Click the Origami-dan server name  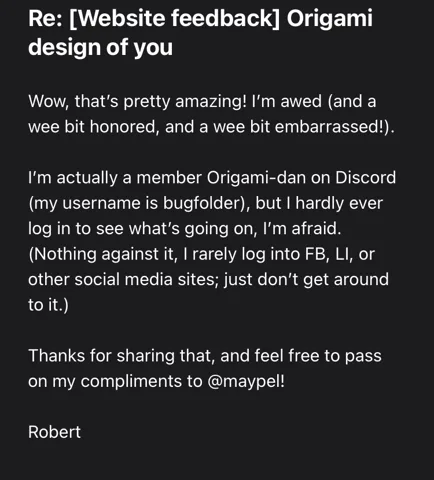256,177
